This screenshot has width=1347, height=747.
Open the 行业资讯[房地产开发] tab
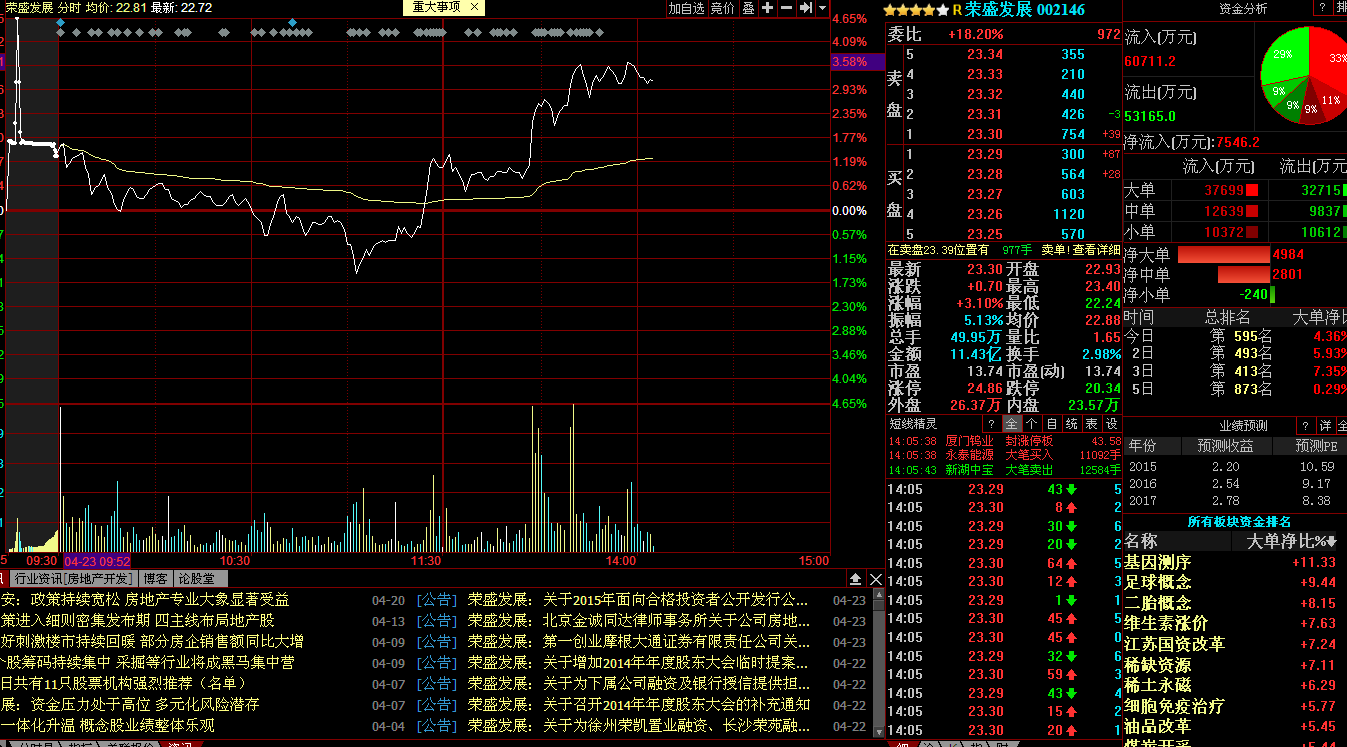tap(73, 579)
